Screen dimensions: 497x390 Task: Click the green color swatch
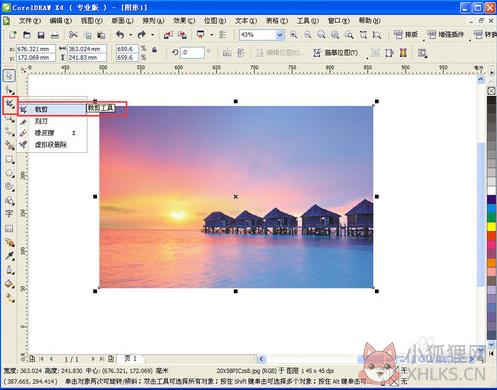pos(491,217)
